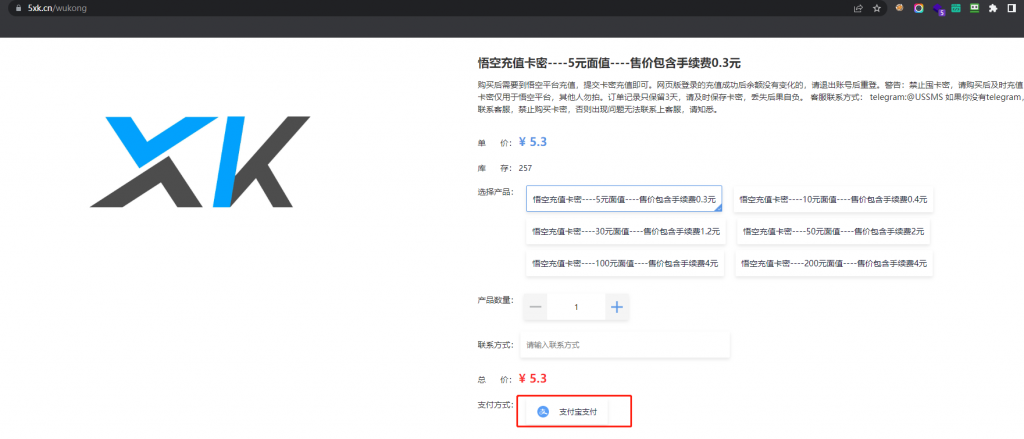Image resolution: width=1024 pixels, height=439 pixels.
Task: Click the unit price ¥ 5.3 in blue
Action: [533, 142]
